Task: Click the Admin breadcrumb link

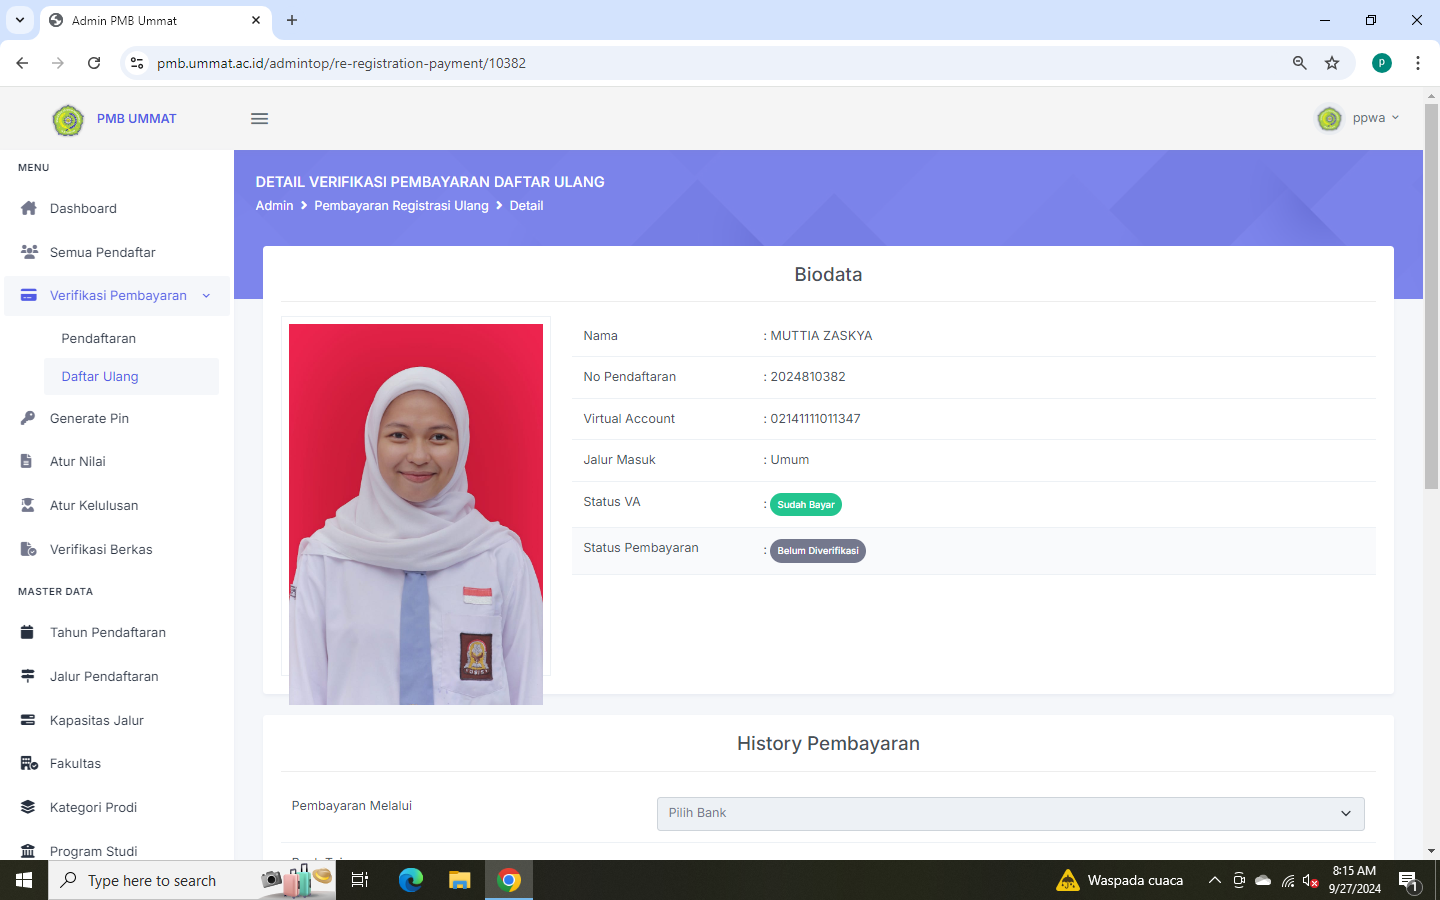Action: [x=274, y=206]
